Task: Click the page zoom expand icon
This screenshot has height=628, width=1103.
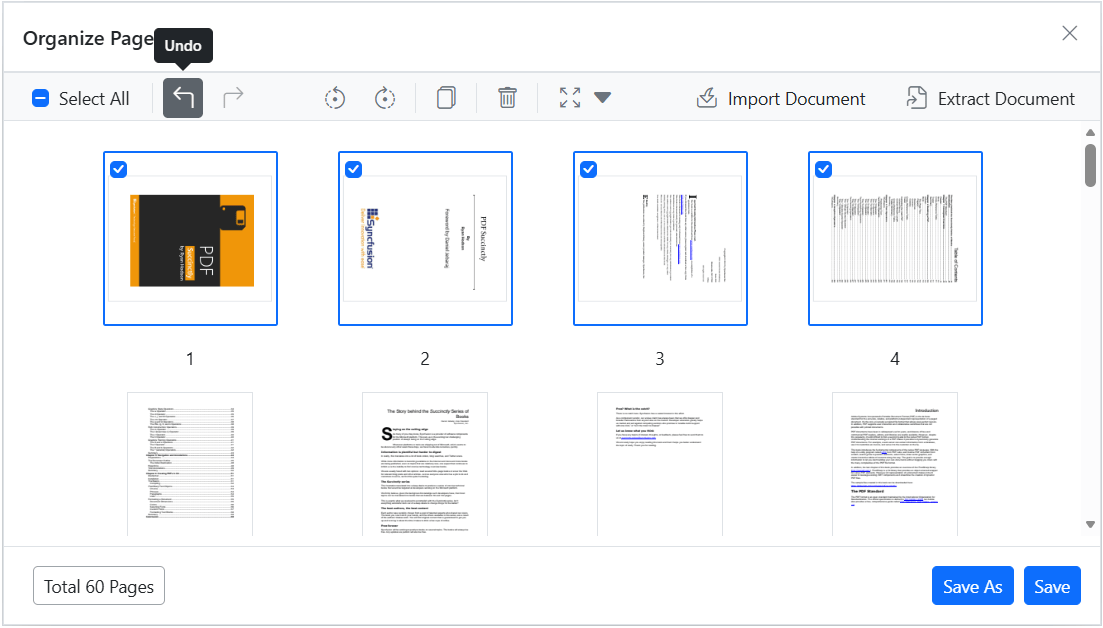Action: (x=570, y=98)
